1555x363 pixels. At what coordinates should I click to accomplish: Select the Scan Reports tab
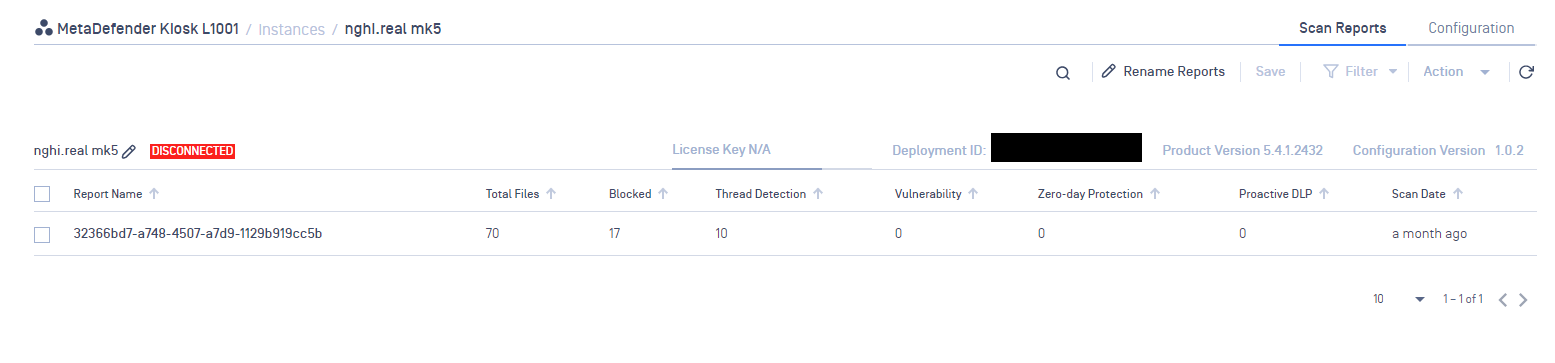click(x=1342, y=28)
